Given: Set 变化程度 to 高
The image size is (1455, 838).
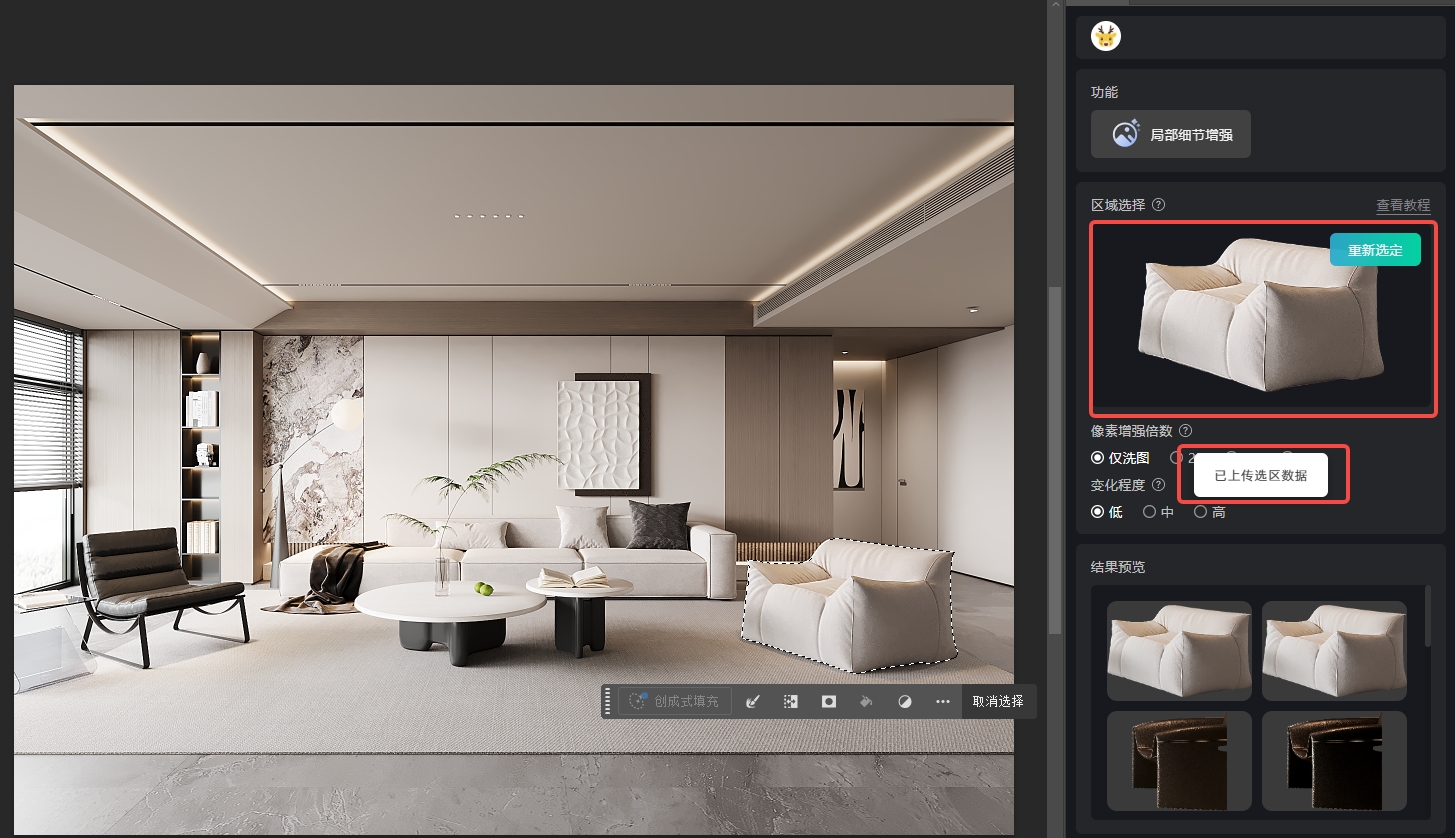Looking at the screenshot, I should click(x=1210, y=512).
